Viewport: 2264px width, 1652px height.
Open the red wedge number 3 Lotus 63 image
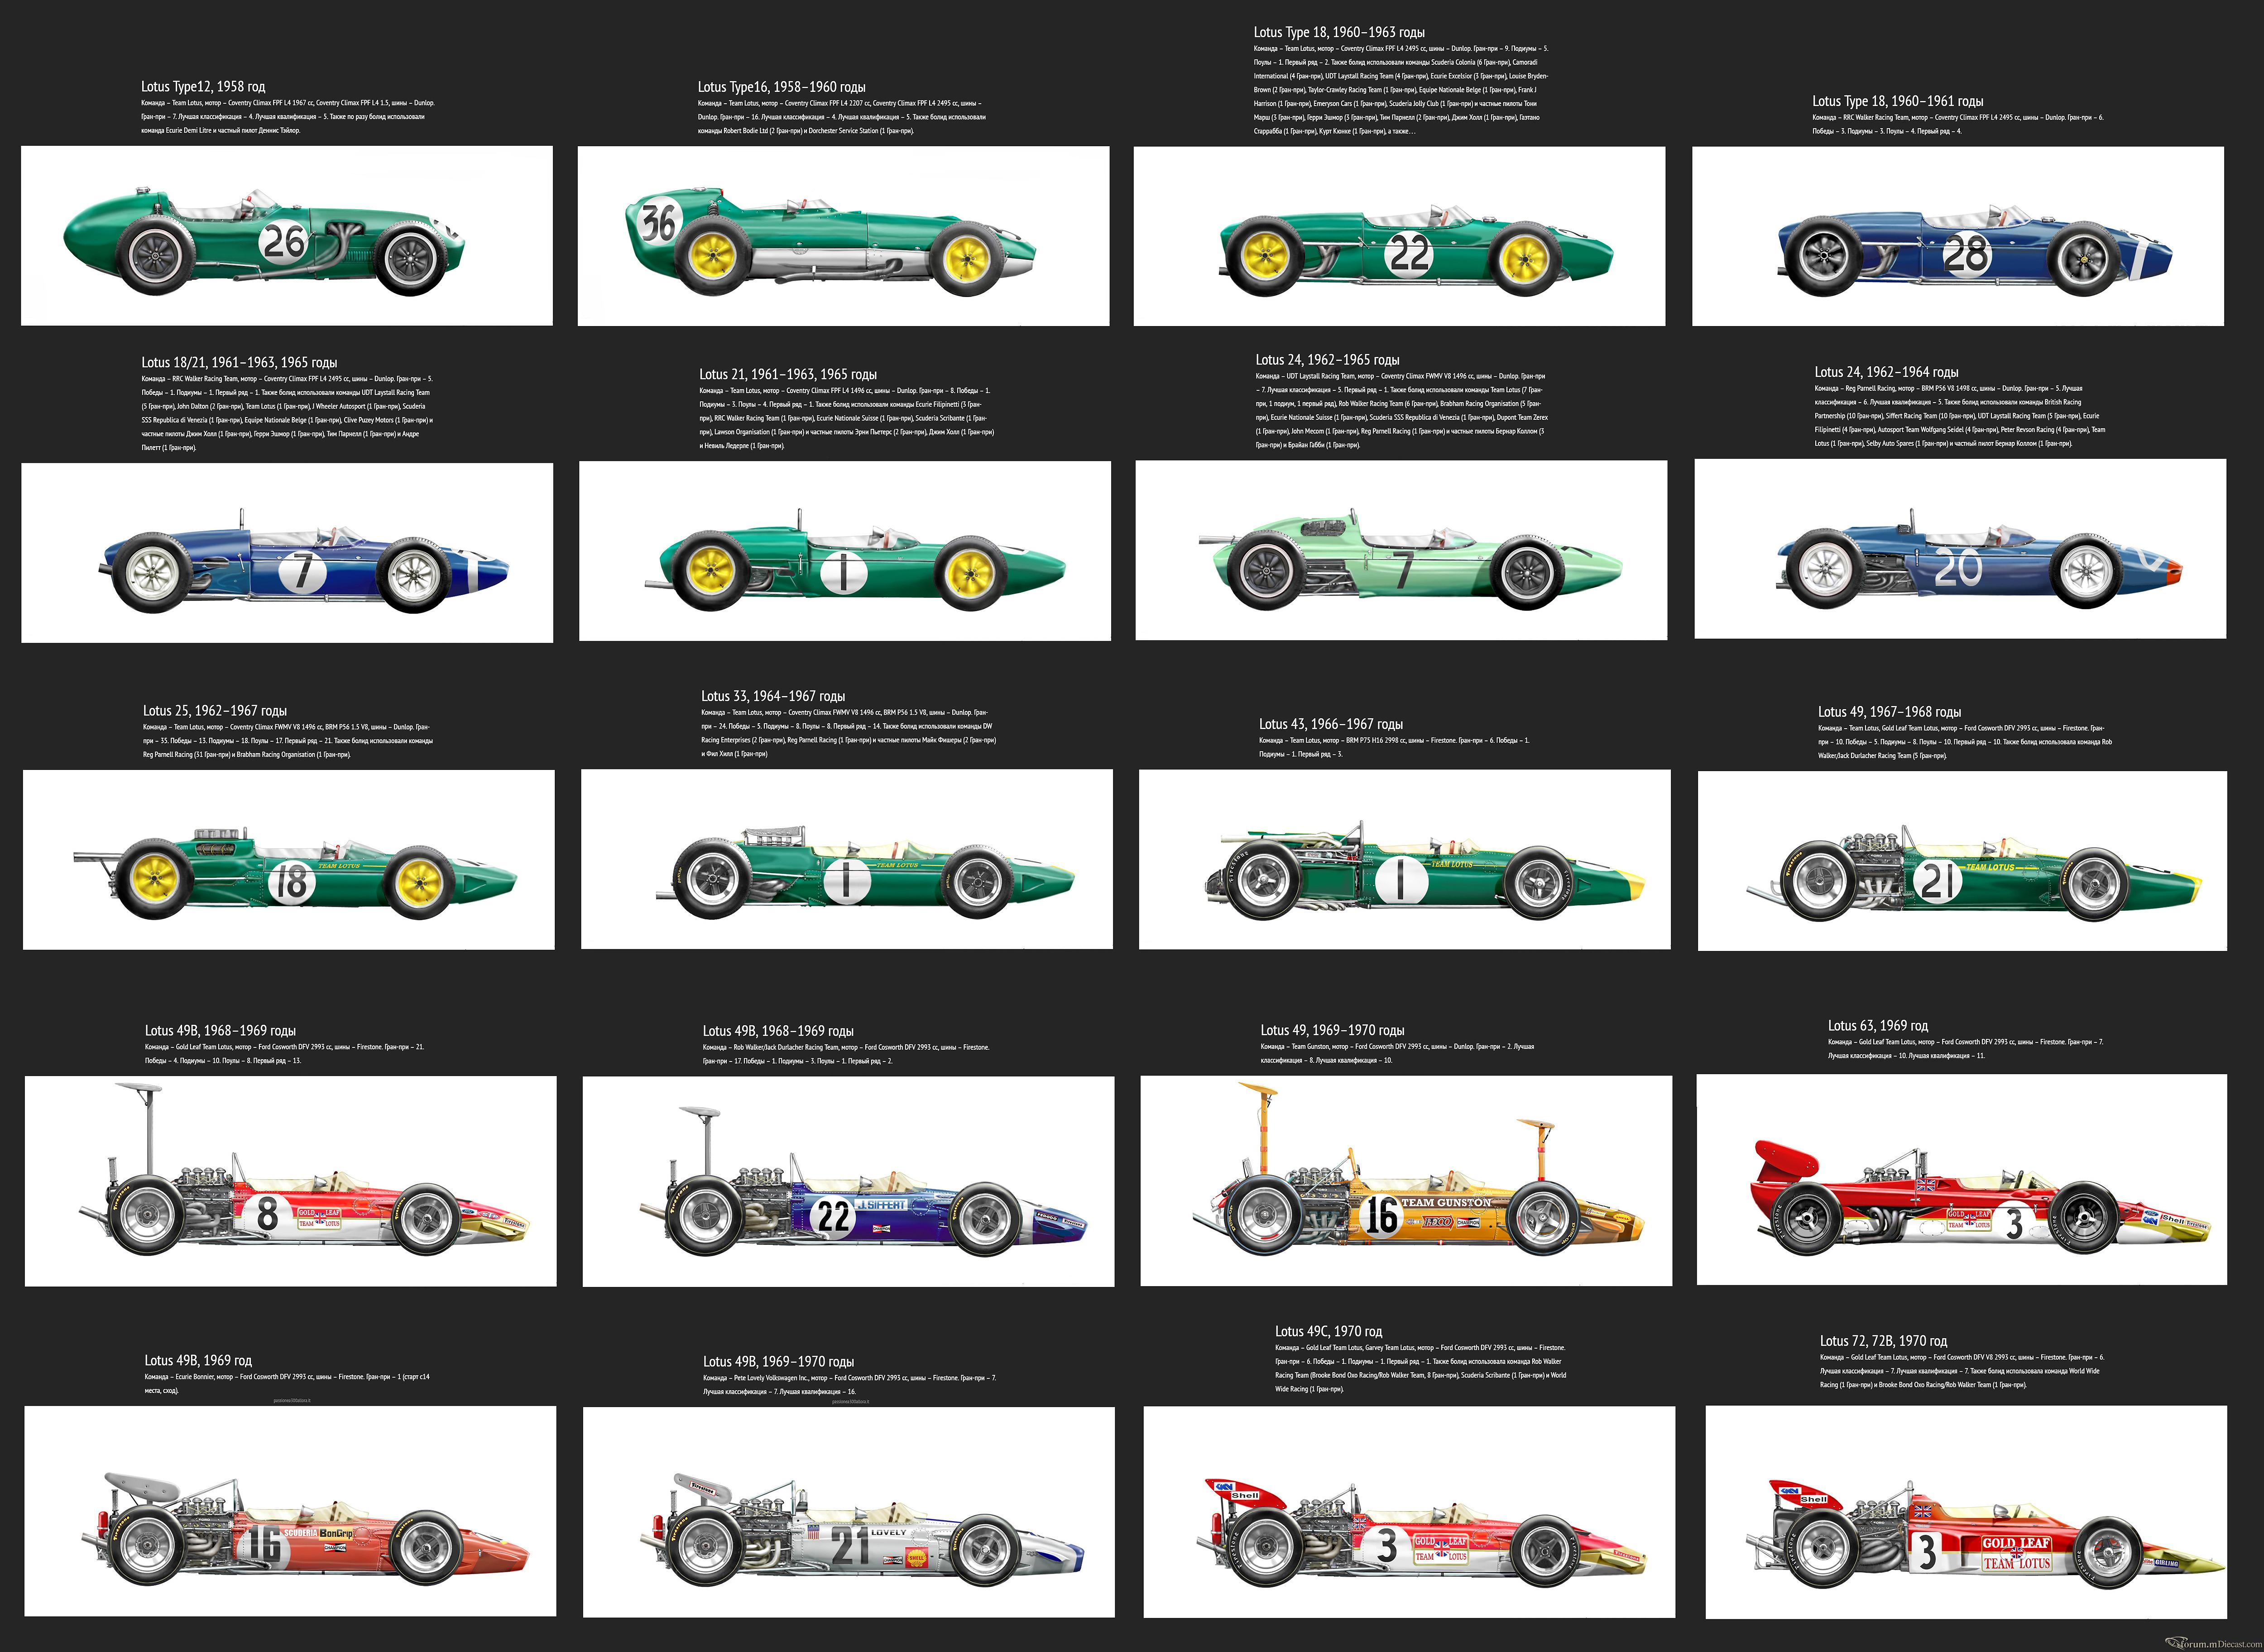click(x=1962, y=1180)
